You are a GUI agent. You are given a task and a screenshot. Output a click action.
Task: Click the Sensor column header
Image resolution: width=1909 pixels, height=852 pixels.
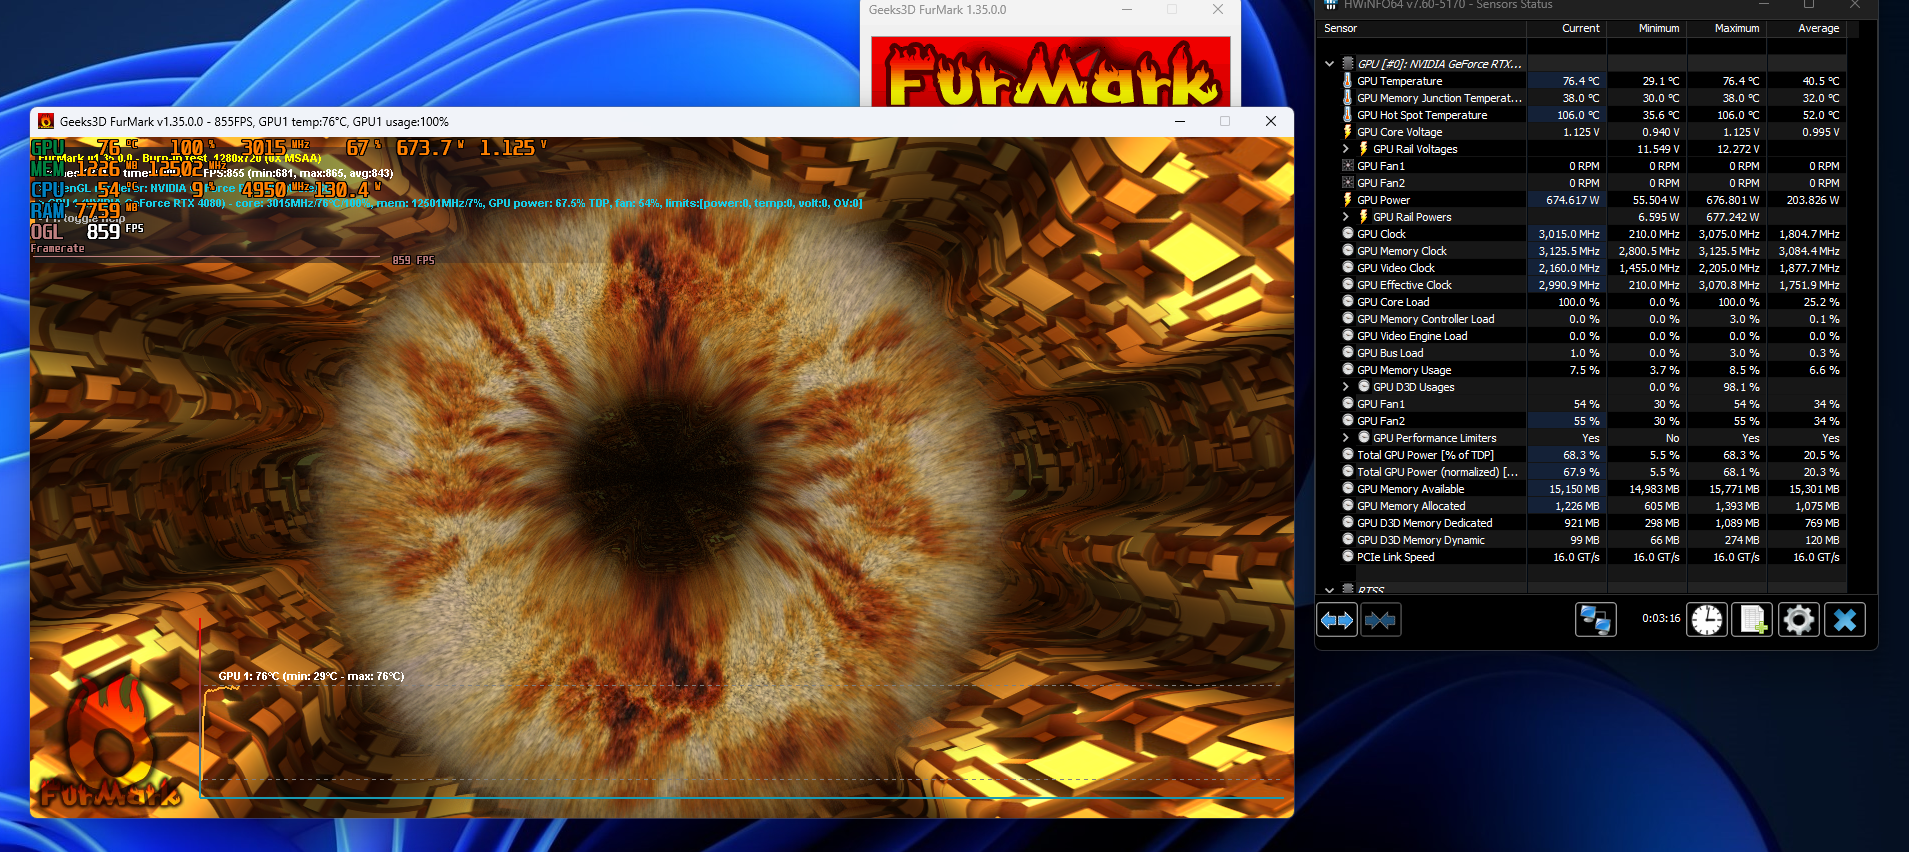[1422, 28]
